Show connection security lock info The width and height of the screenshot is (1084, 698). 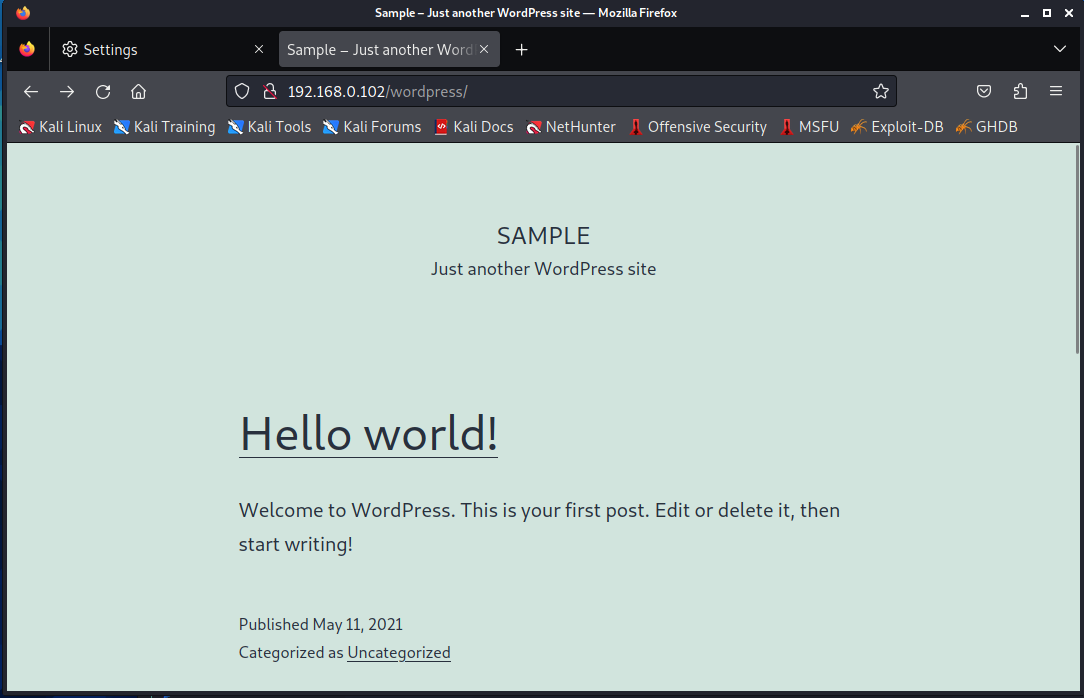[x=268, y=92]
